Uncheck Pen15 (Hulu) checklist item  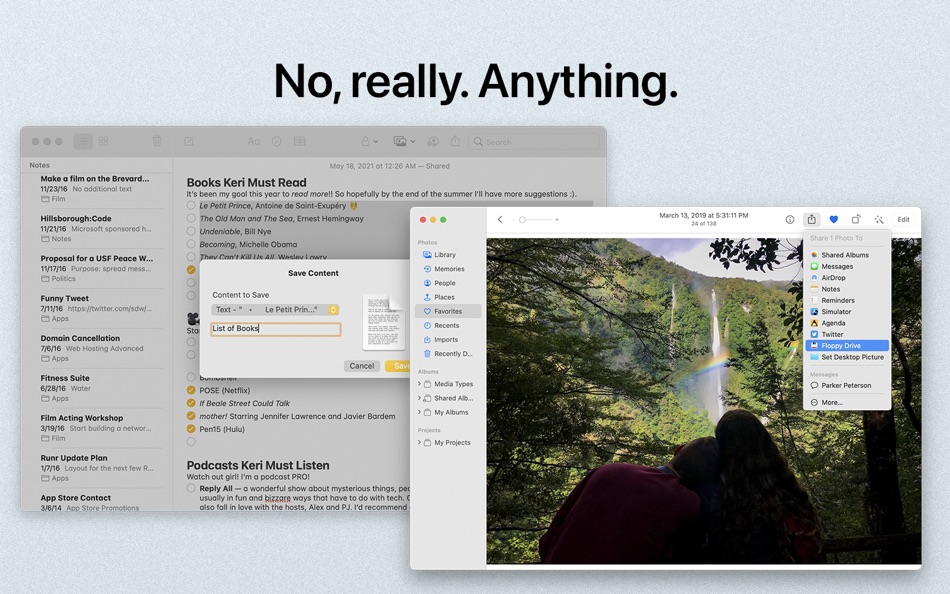click(191, 429)
